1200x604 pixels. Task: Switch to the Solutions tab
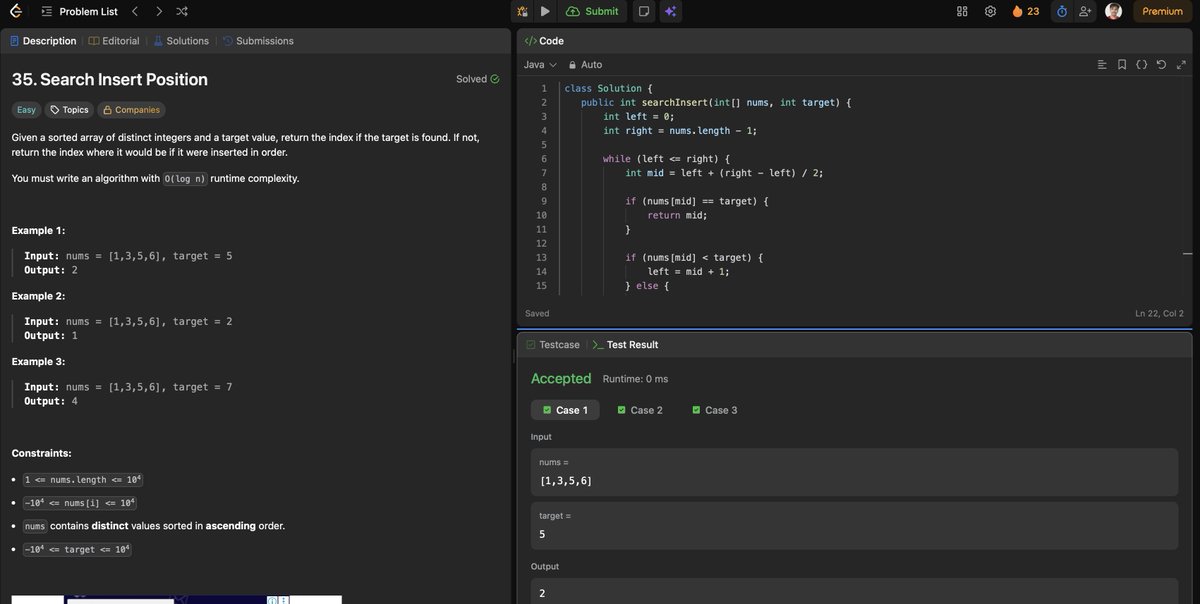pos(180,41)
